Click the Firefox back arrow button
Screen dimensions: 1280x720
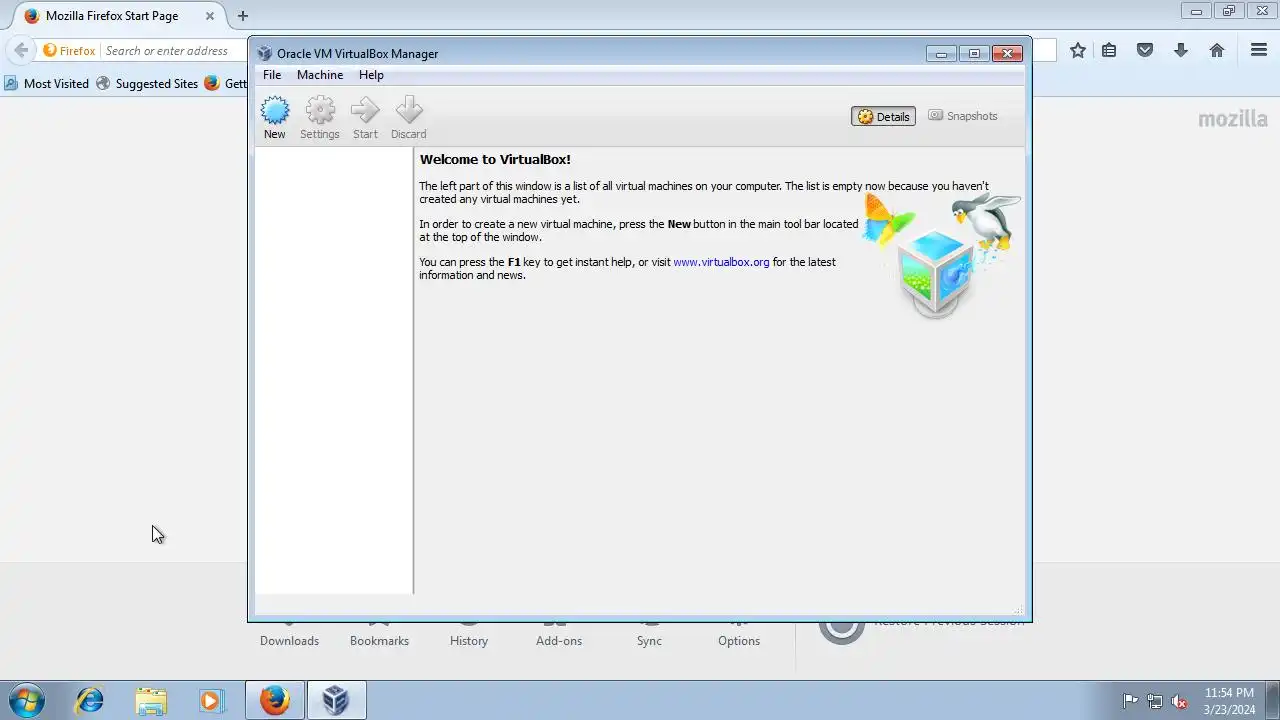21,50
